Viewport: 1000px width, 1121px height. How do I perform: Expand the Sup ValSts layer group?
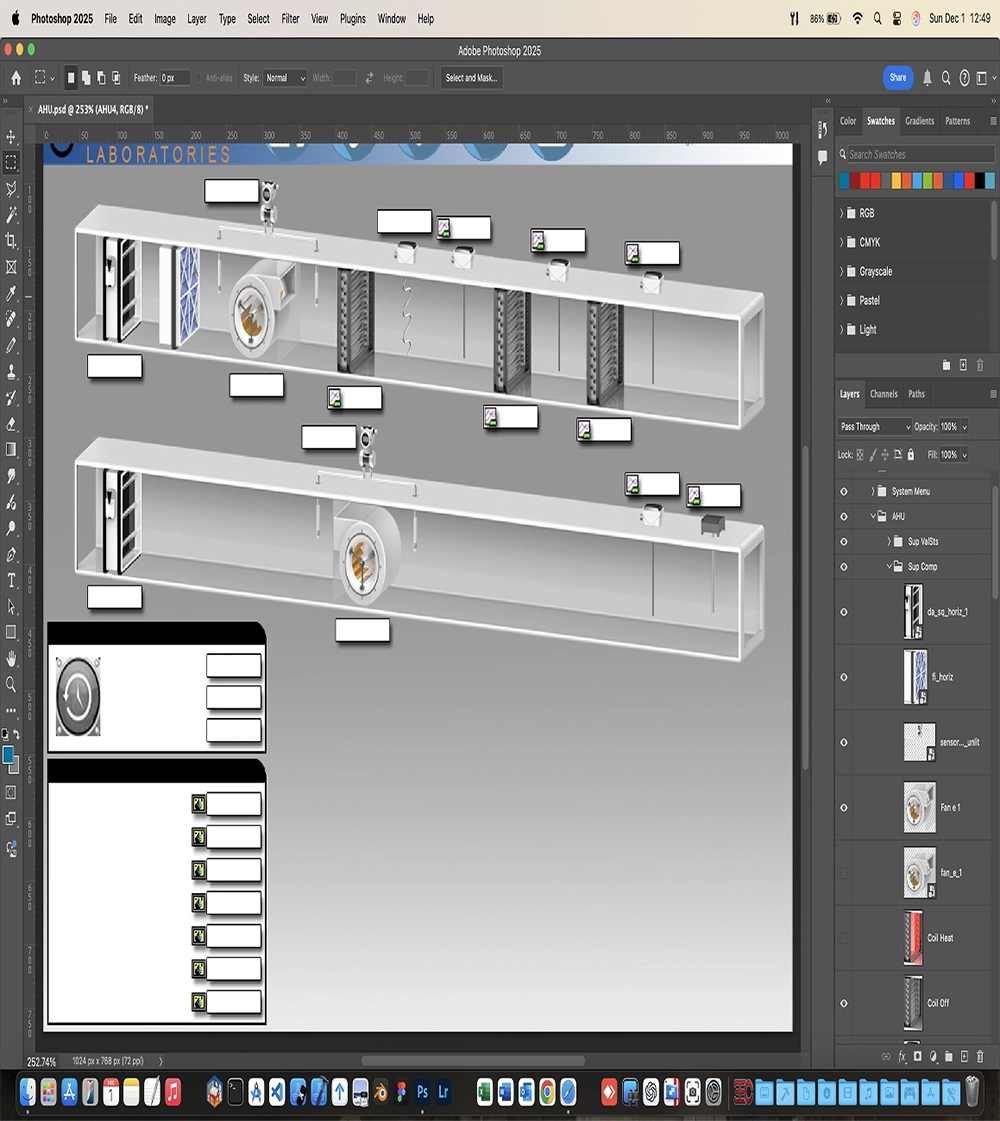pyautogui.click(x=888, y=541)
